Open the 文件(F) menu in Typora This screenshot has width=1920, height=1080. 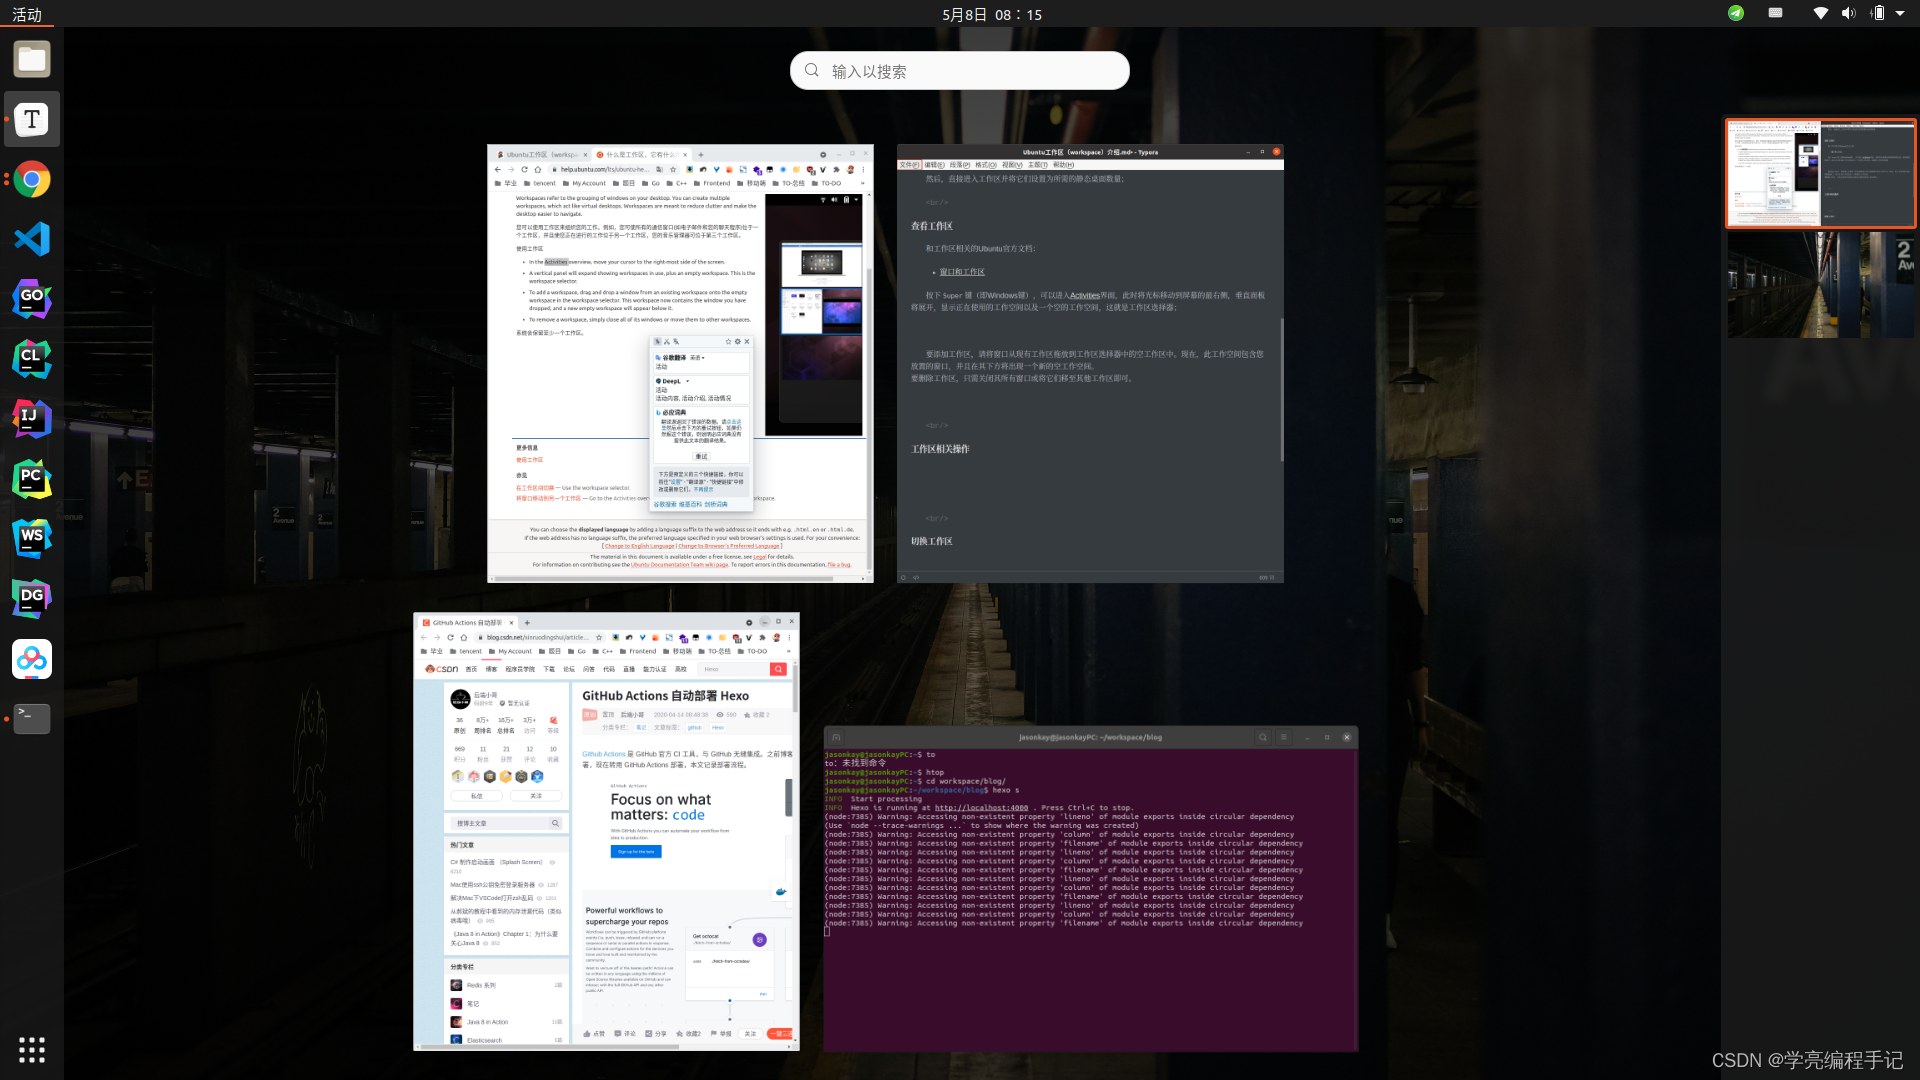click(907, 164)
